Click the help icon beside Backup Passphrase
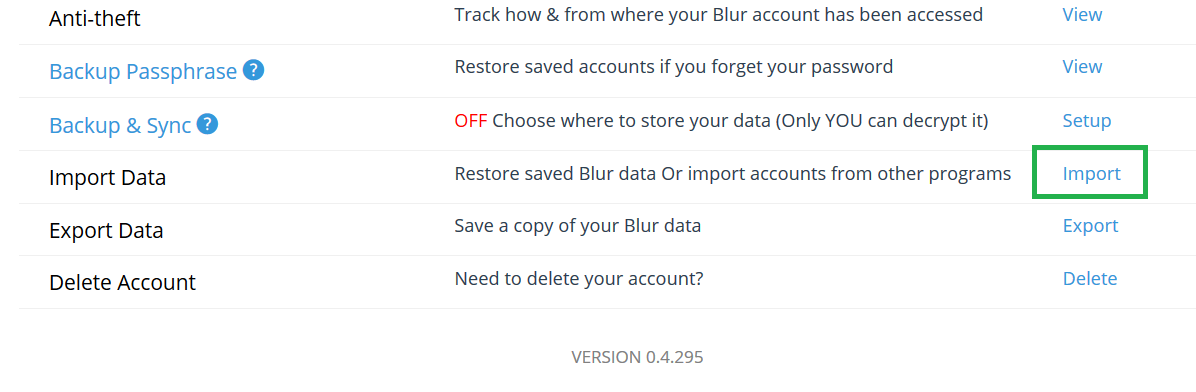This screenshot has width=1196, height=392. [253, 70]
